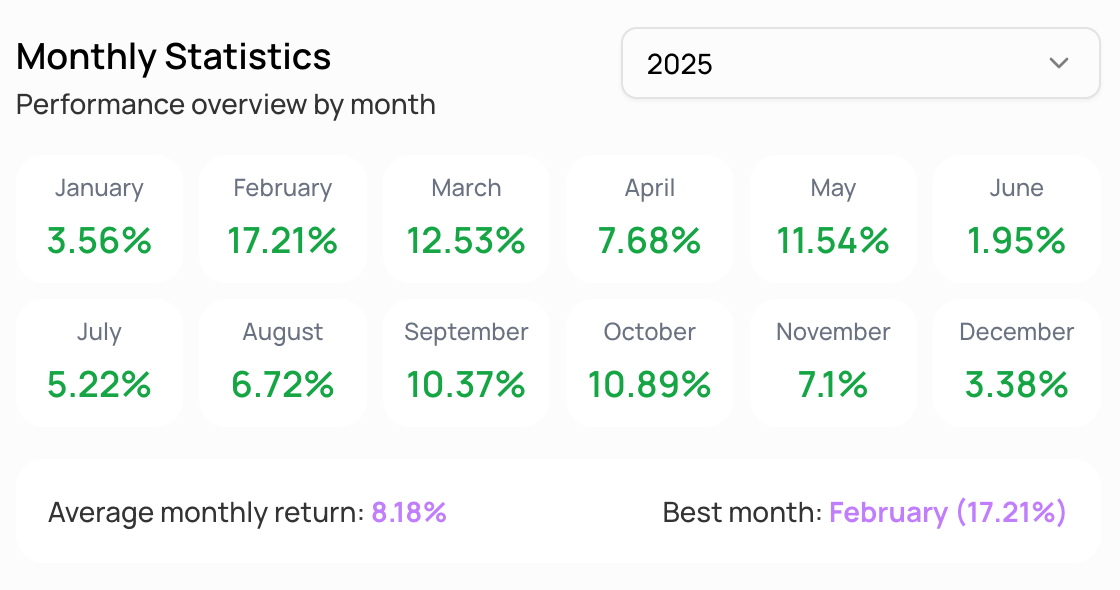Image resolution: width=1120 pixels, height=590 pixels.
Task: Click the June 1.95% card
Action: click(x=1016, y=218)
